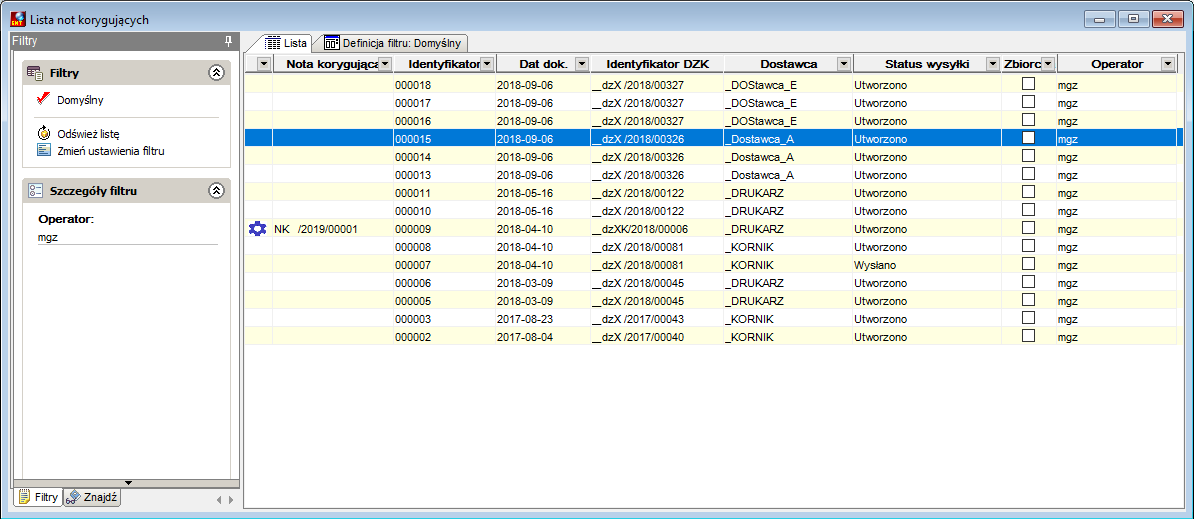Collapse the Szczegóły filtru section

[x=215, y=190]
